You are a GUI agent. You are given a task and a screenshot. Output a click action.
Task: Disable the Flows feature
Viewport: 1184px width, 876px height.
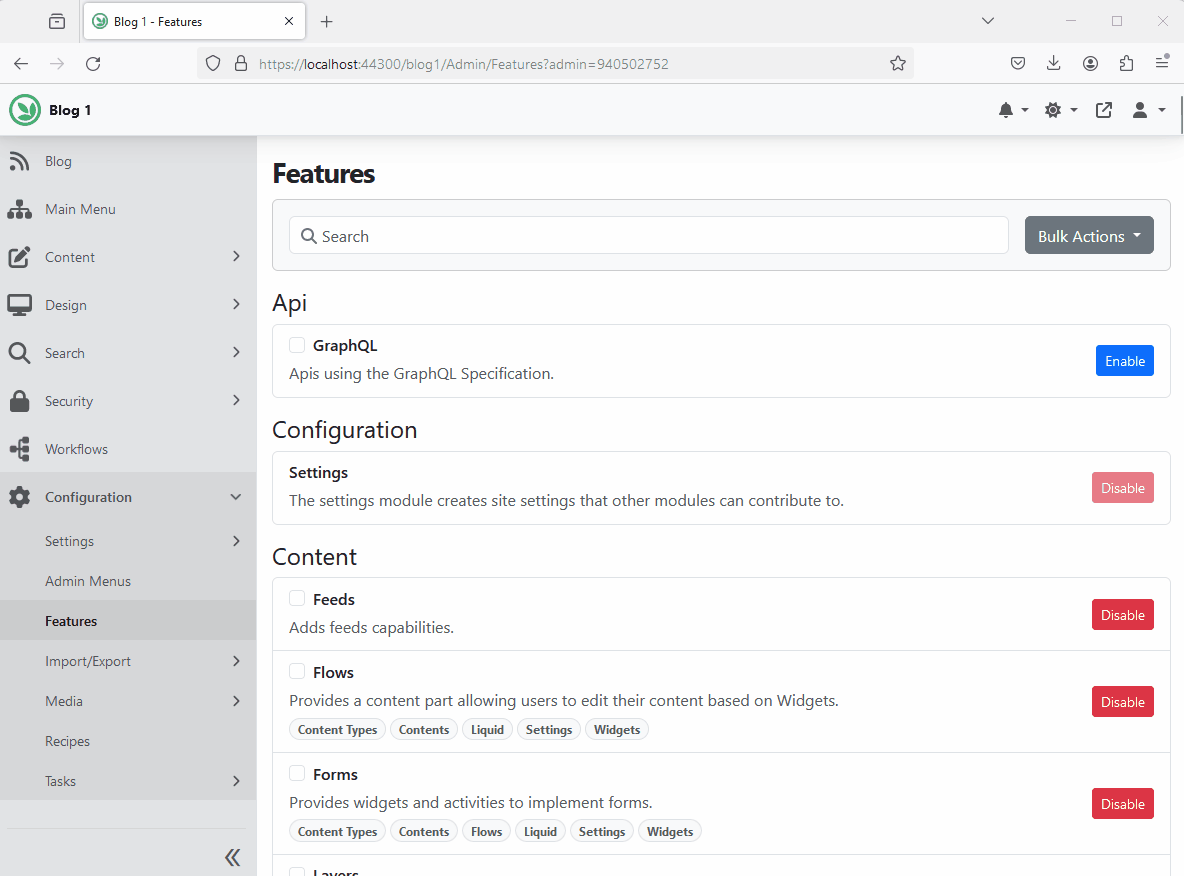(1123, 702)
